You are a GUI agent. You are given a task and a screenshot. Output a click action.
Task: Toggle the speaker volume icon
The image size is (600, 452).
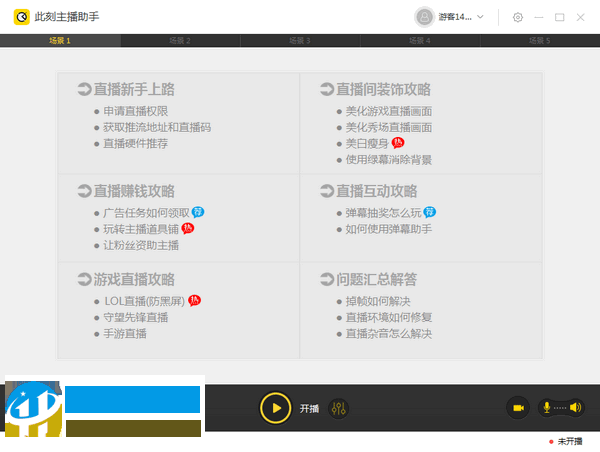575,408
